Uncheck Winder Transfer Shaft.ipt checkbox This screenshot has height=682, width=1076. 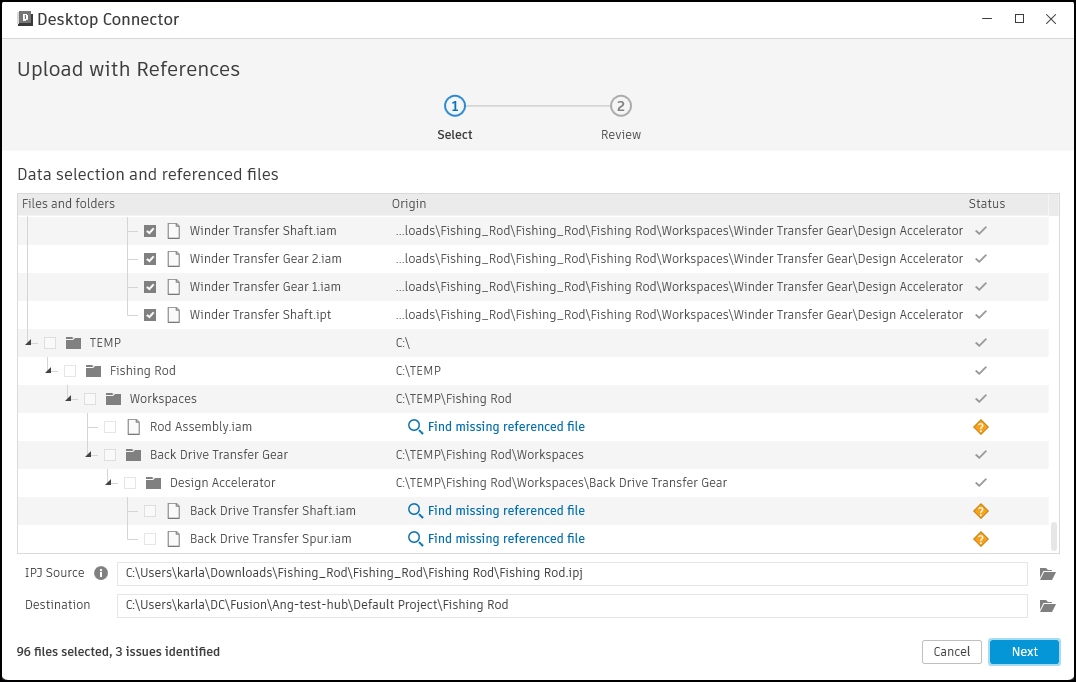coord(150,315)
